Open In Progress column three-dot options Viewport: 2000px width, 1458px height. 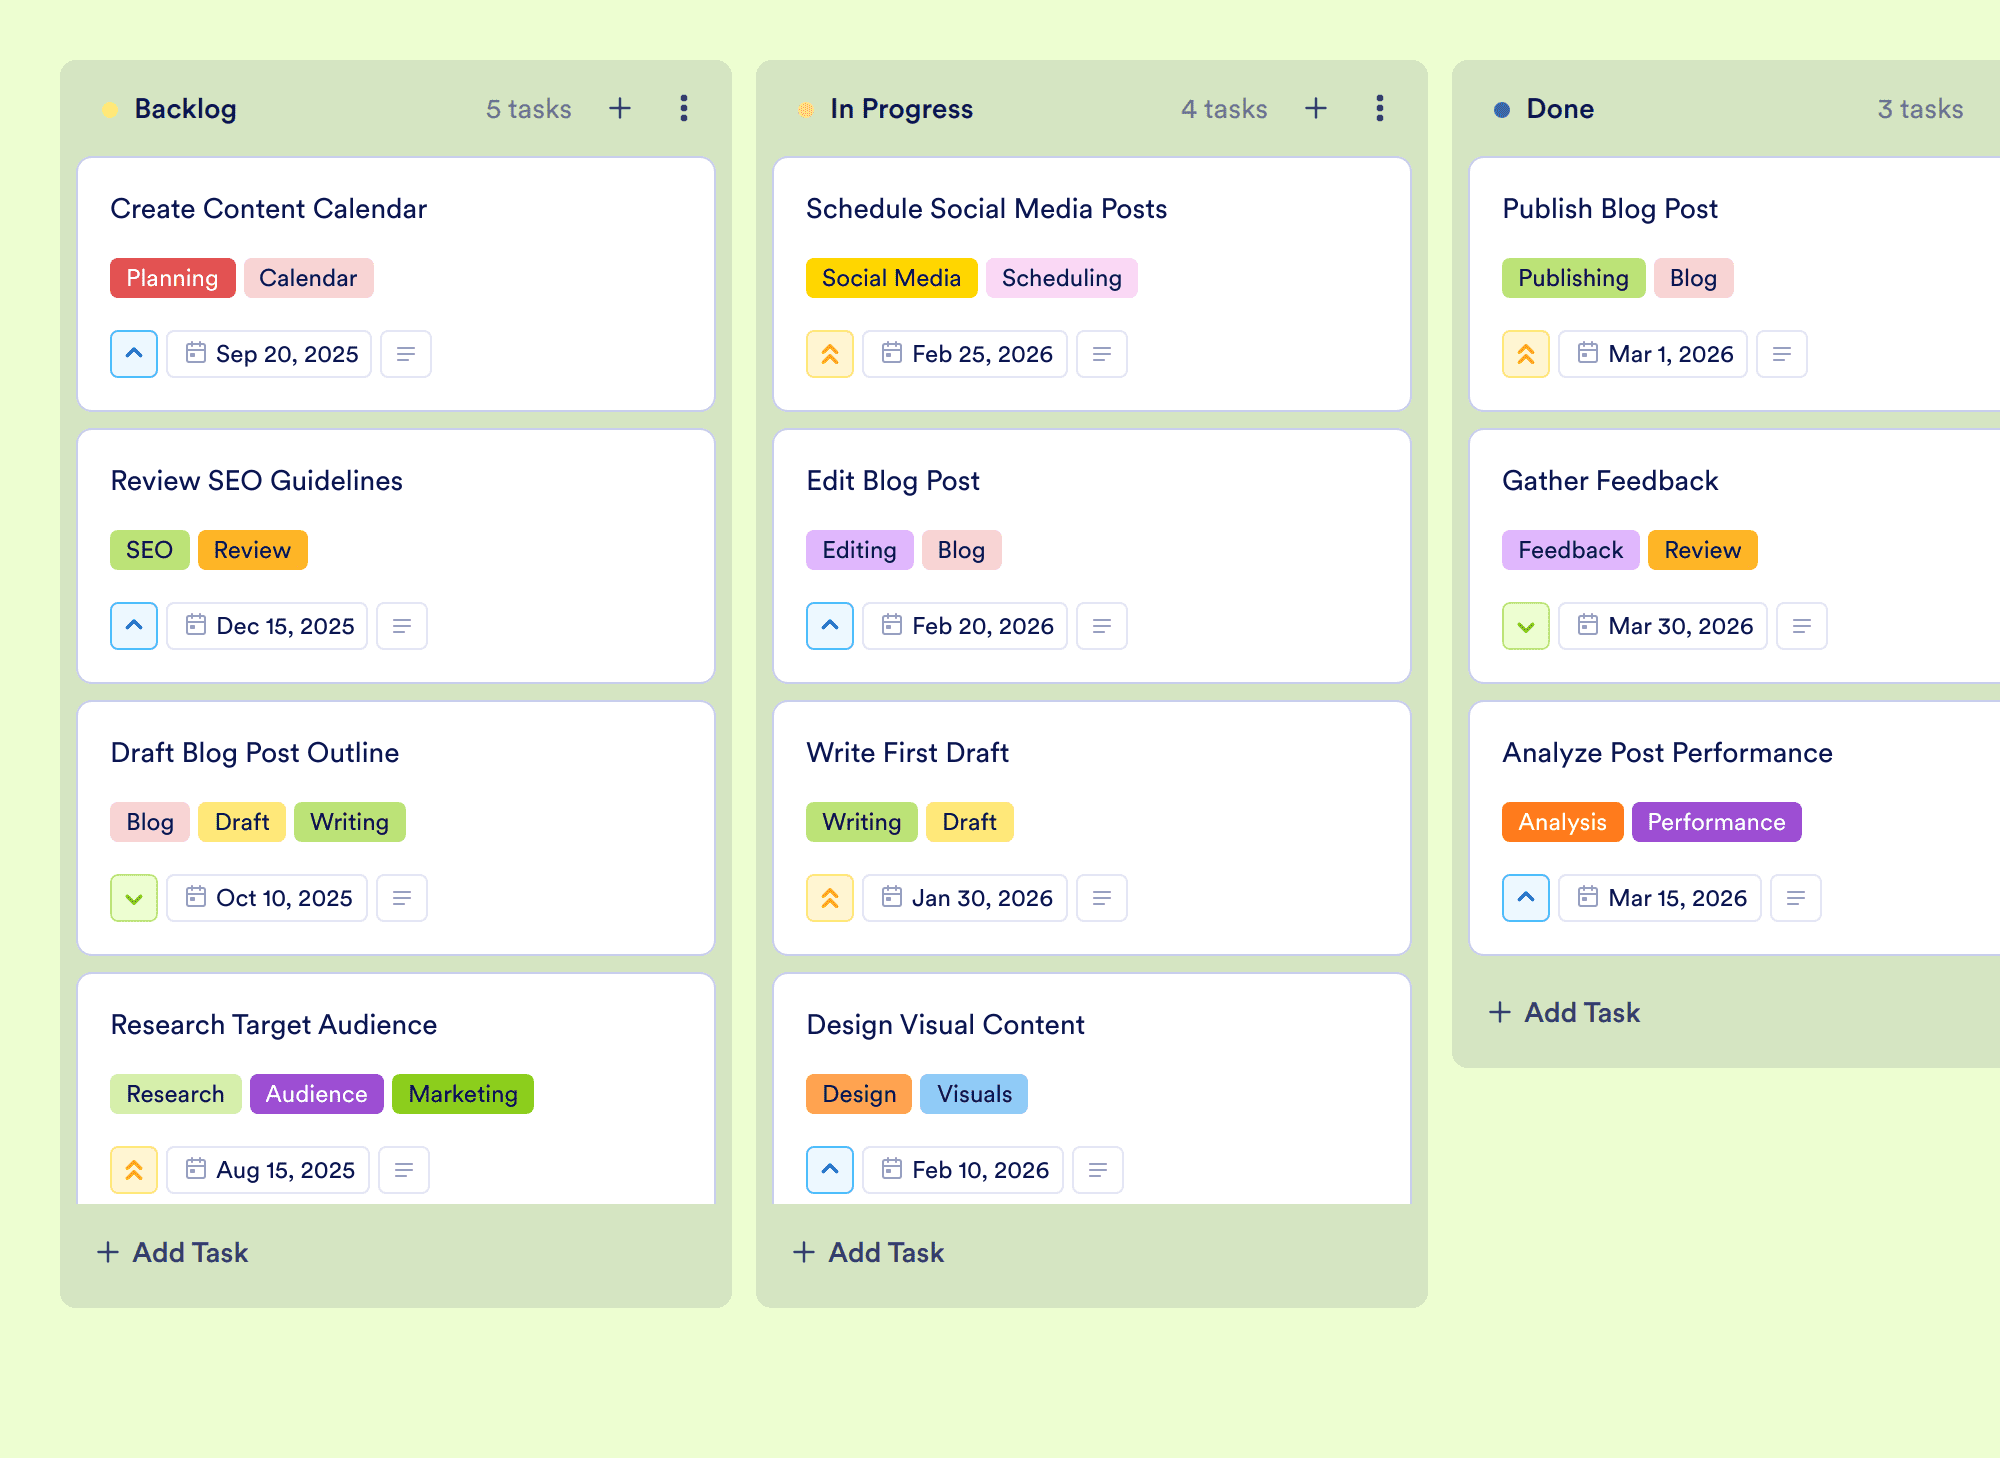coord(1380,108)
